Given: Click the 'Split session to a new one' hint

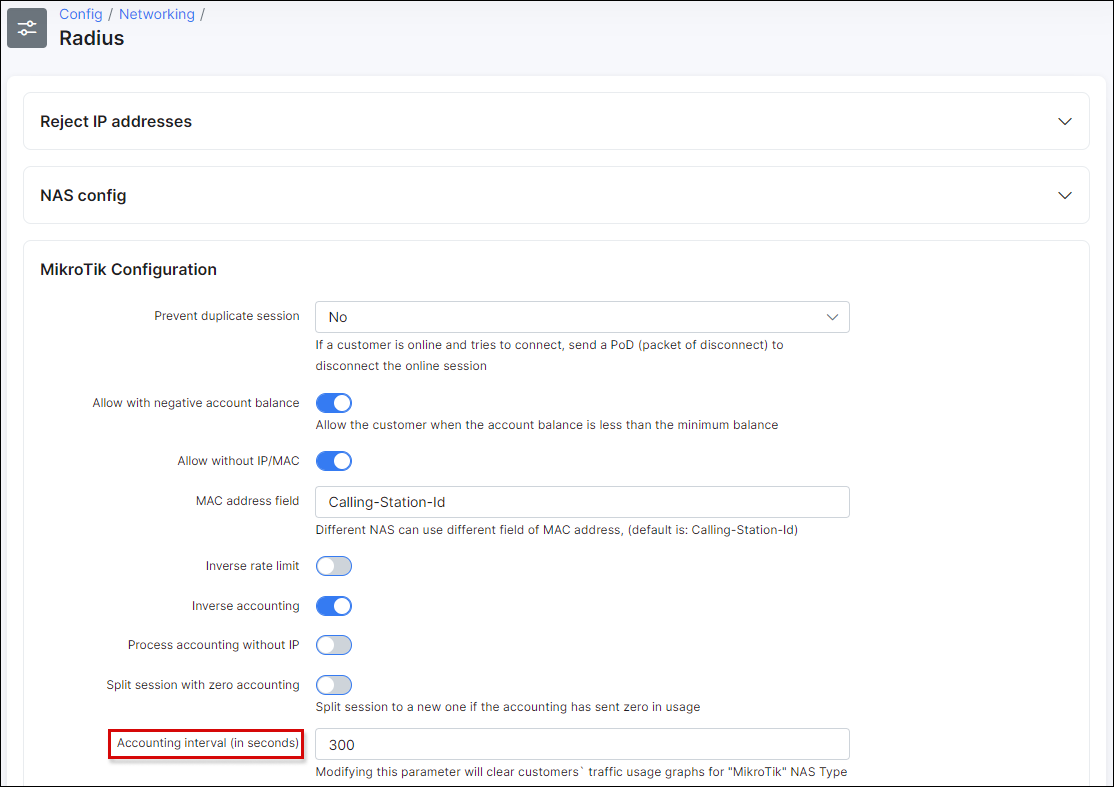Looking at the screenshot, I should tap(507, 707).
